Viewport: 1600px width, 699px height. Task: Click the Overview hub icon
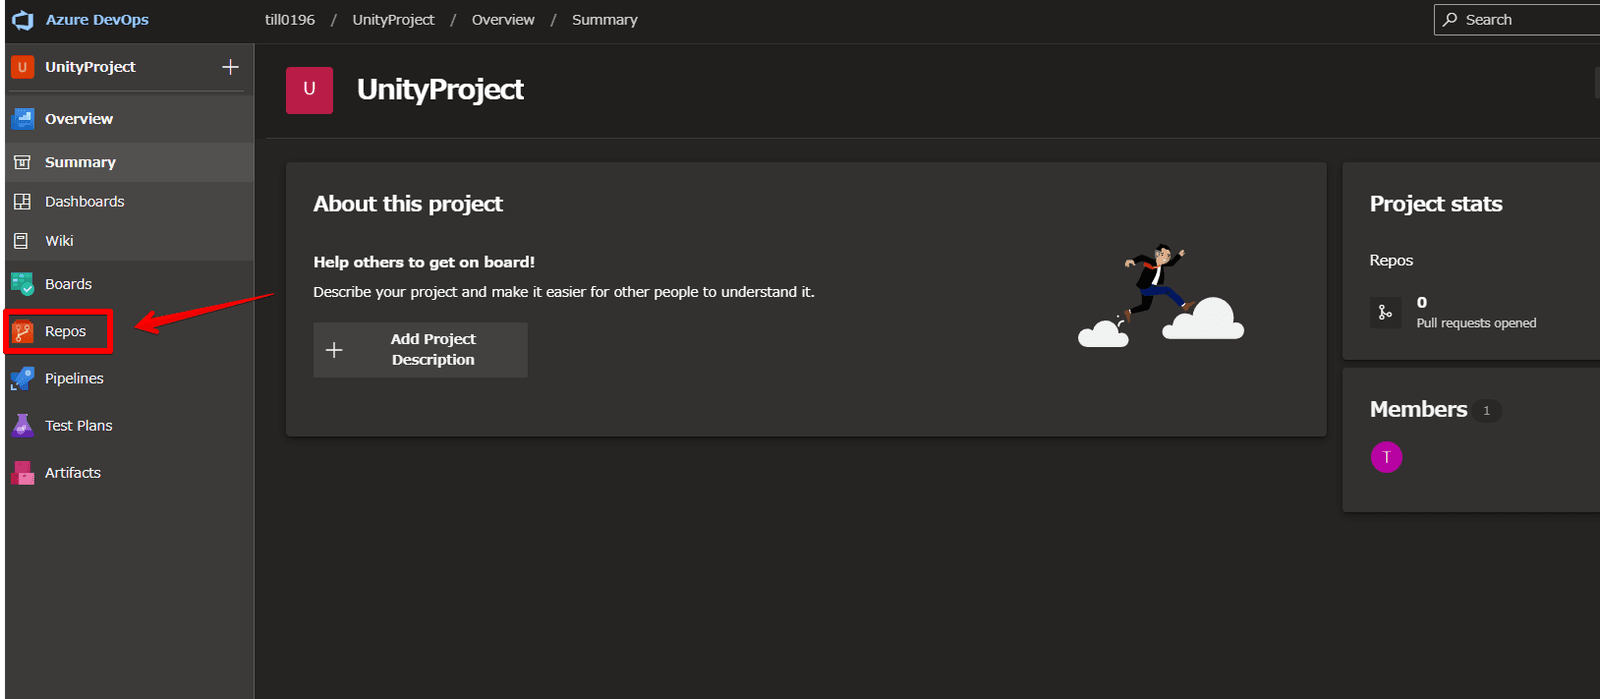pyautogui.click(x=23, y=119)
